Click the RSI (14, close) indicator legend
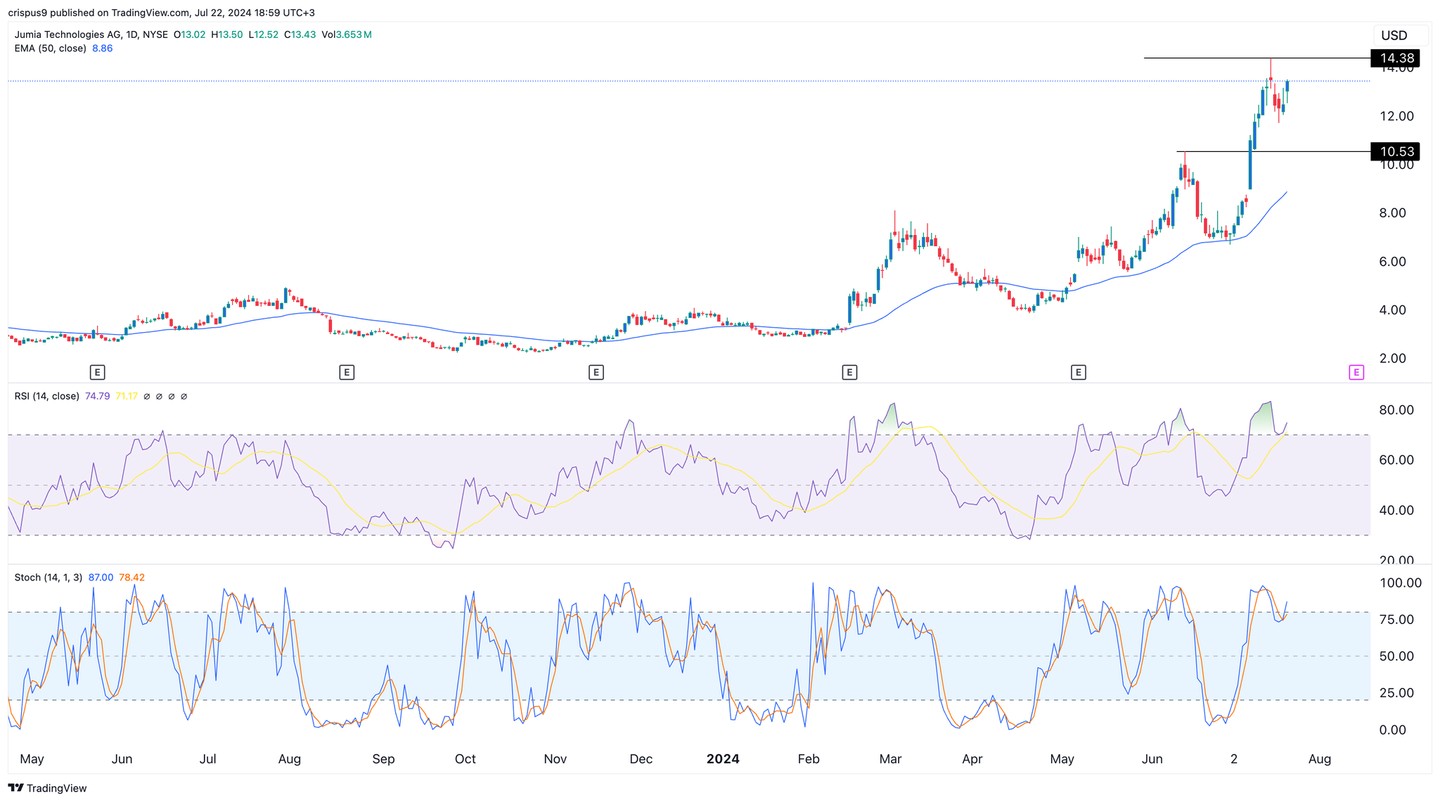The height and width of the screenshot is (802, 1440). [46, 396]
